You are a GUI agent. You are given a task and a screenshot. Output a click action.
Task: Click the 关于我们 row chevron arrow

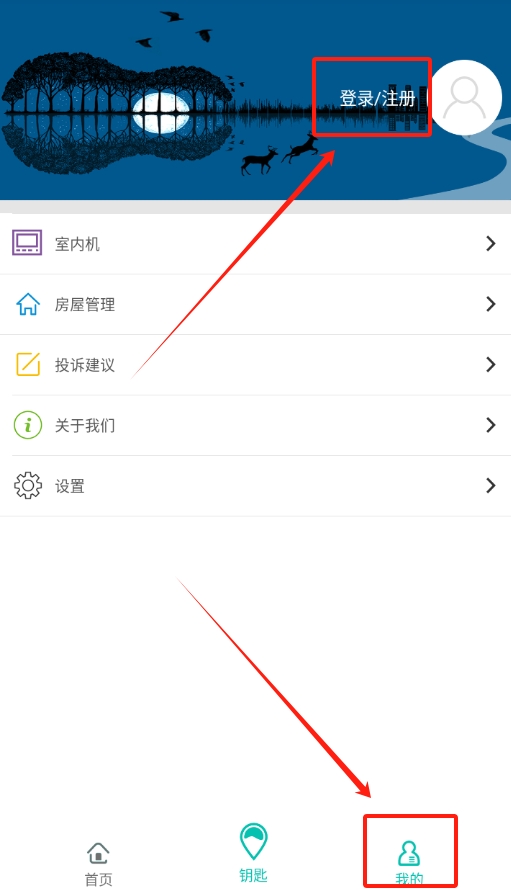491,425
